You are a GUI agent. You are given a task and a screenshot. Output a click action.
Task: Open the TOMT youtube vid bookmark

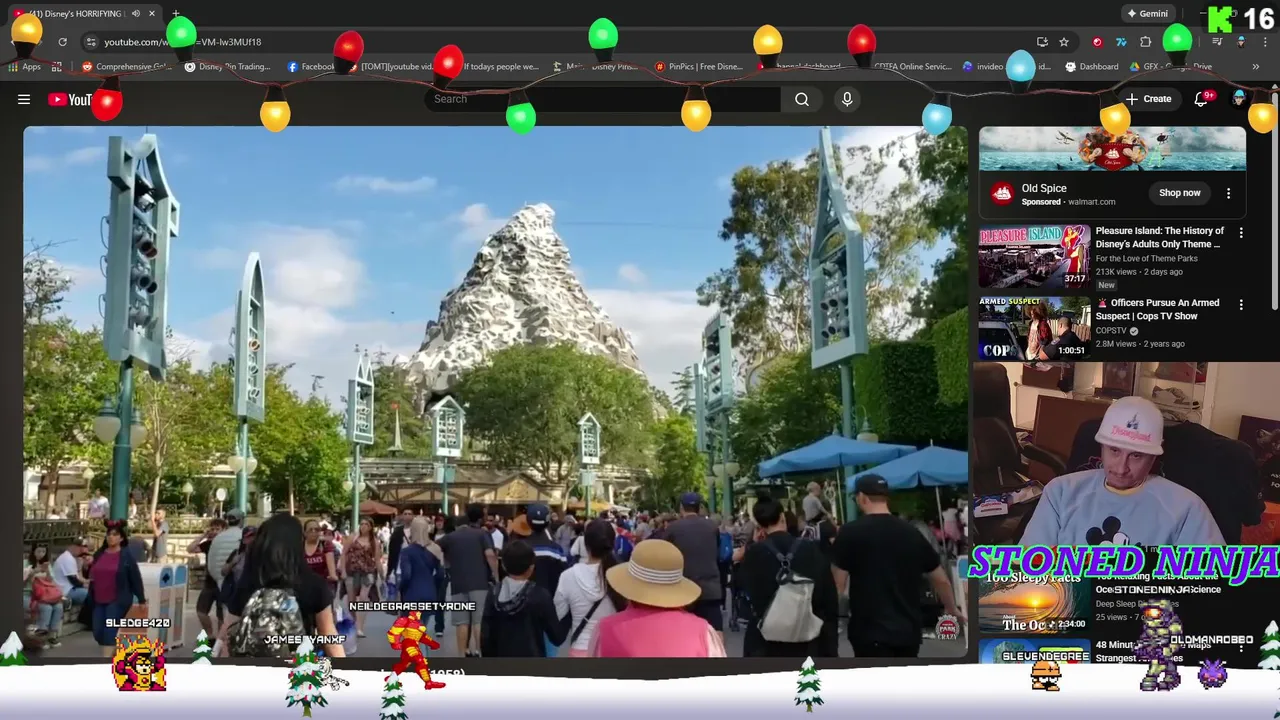390,67
